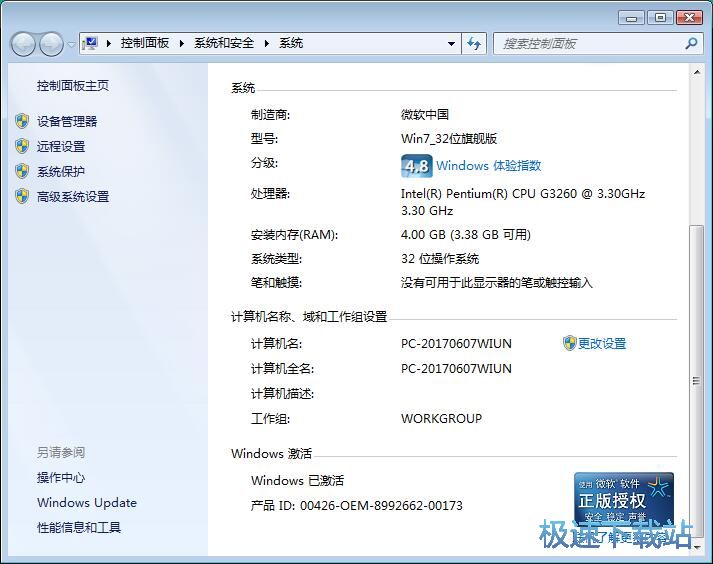Click the 正版授权 genuine Microsoft badge
The width and height of the screenshot is (713, 564).
[623, 499]
